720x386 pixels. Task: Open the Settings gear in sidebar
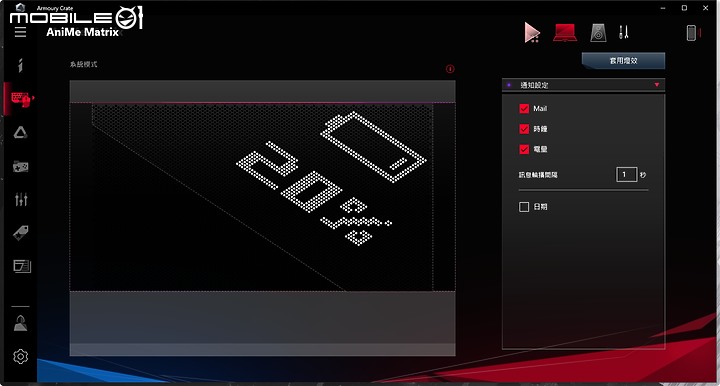pos(21,356)
